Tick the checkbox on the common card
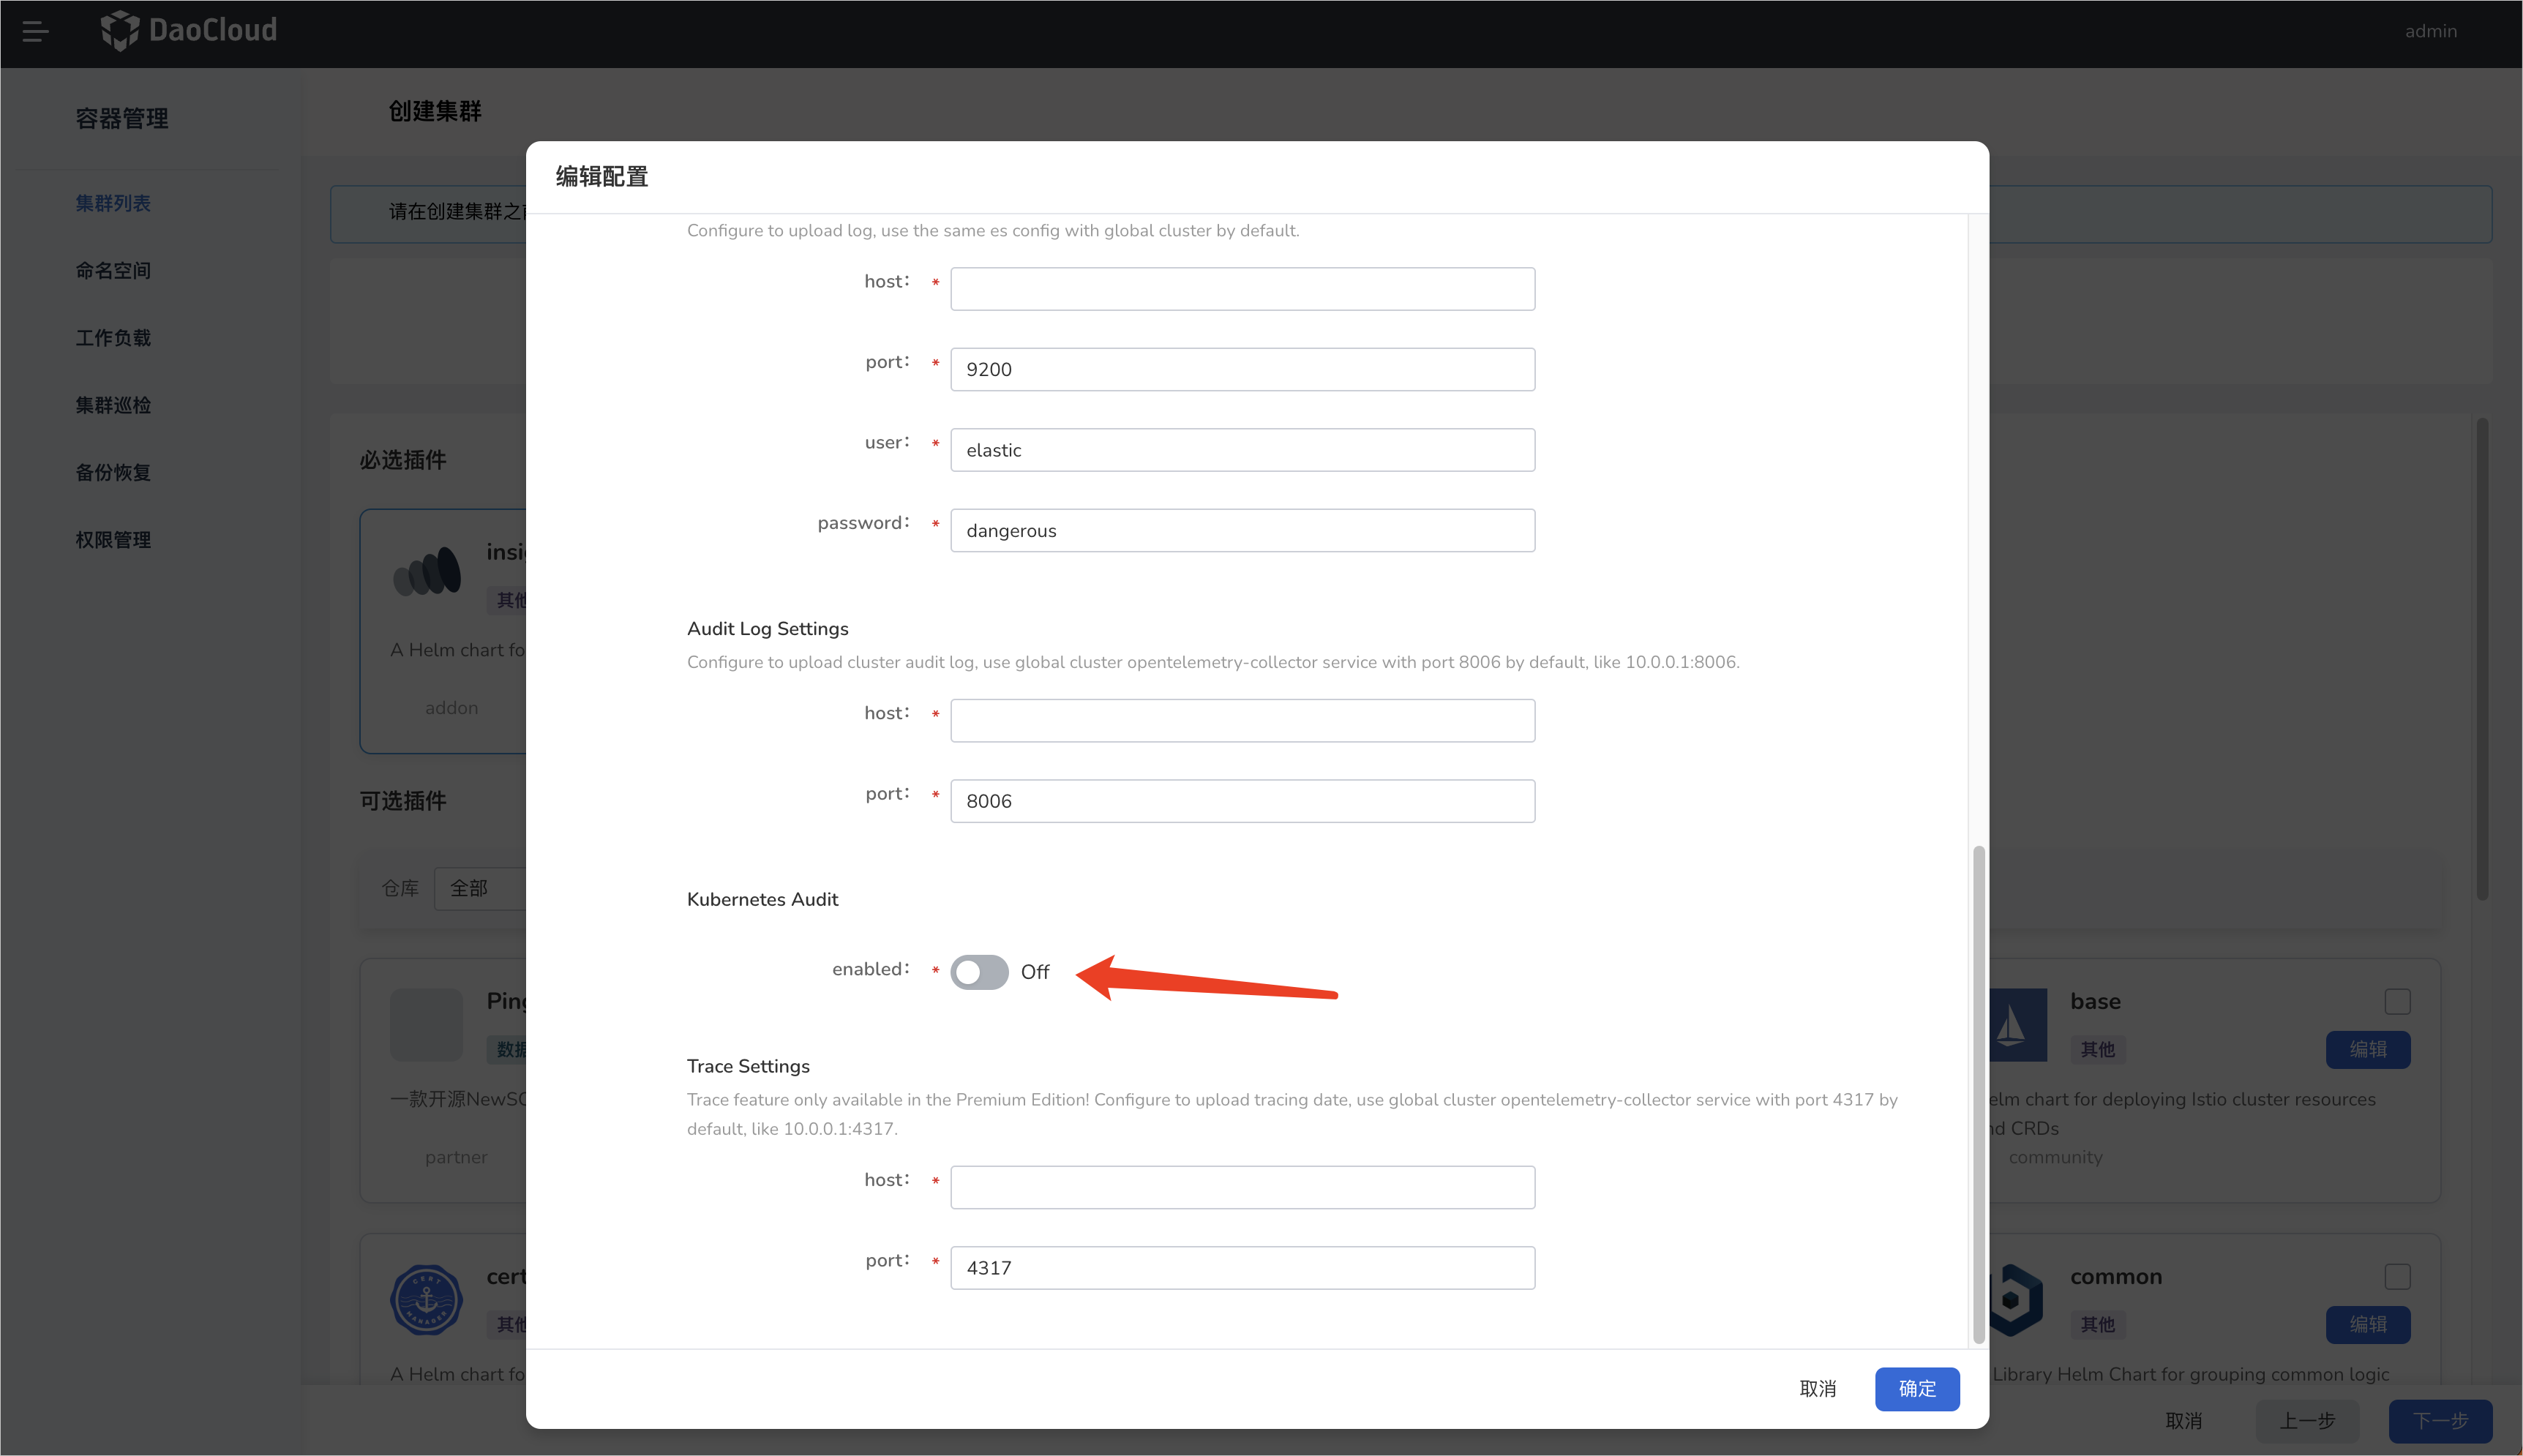The image size is (2523, 1456). [2397, 1276]
